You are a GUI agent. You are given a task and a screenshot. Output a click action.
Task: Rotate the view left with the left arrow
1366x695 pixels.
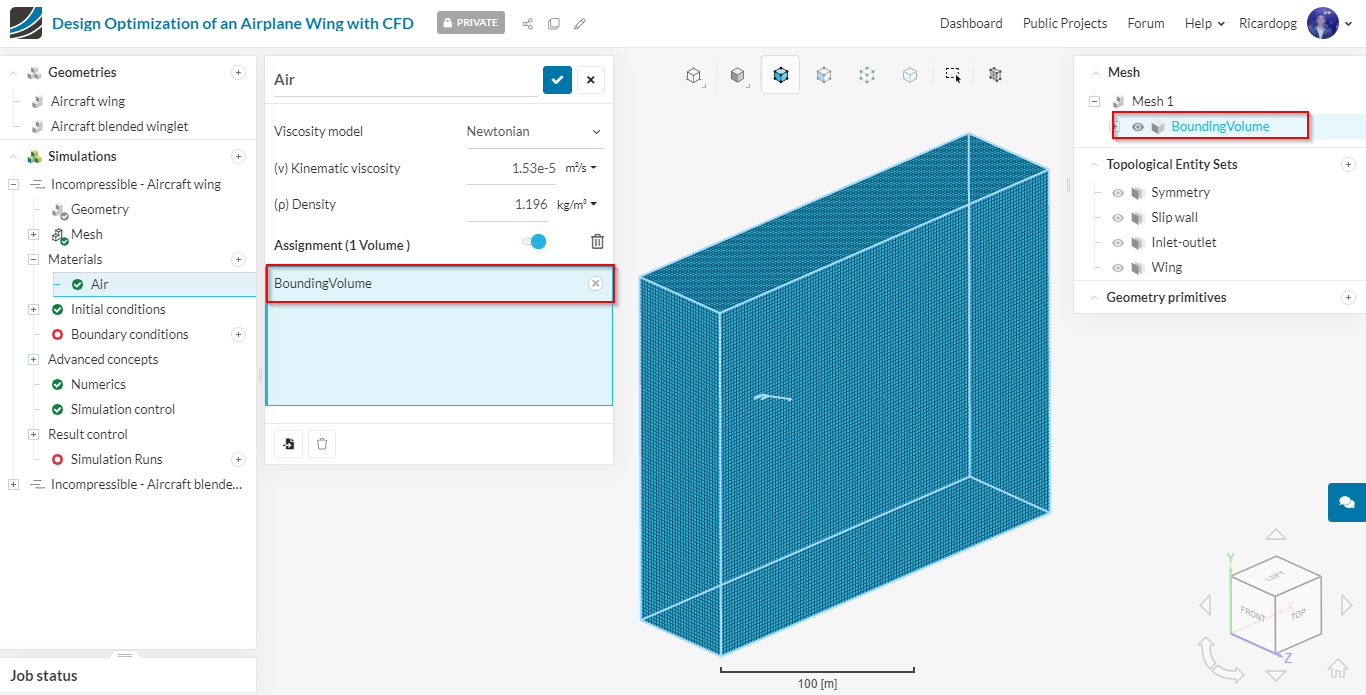[1205, 604]
